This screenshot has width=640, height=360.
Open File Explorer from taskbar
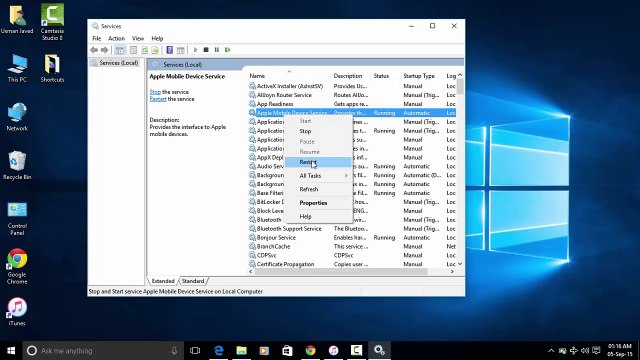click(x=242, y=351)
